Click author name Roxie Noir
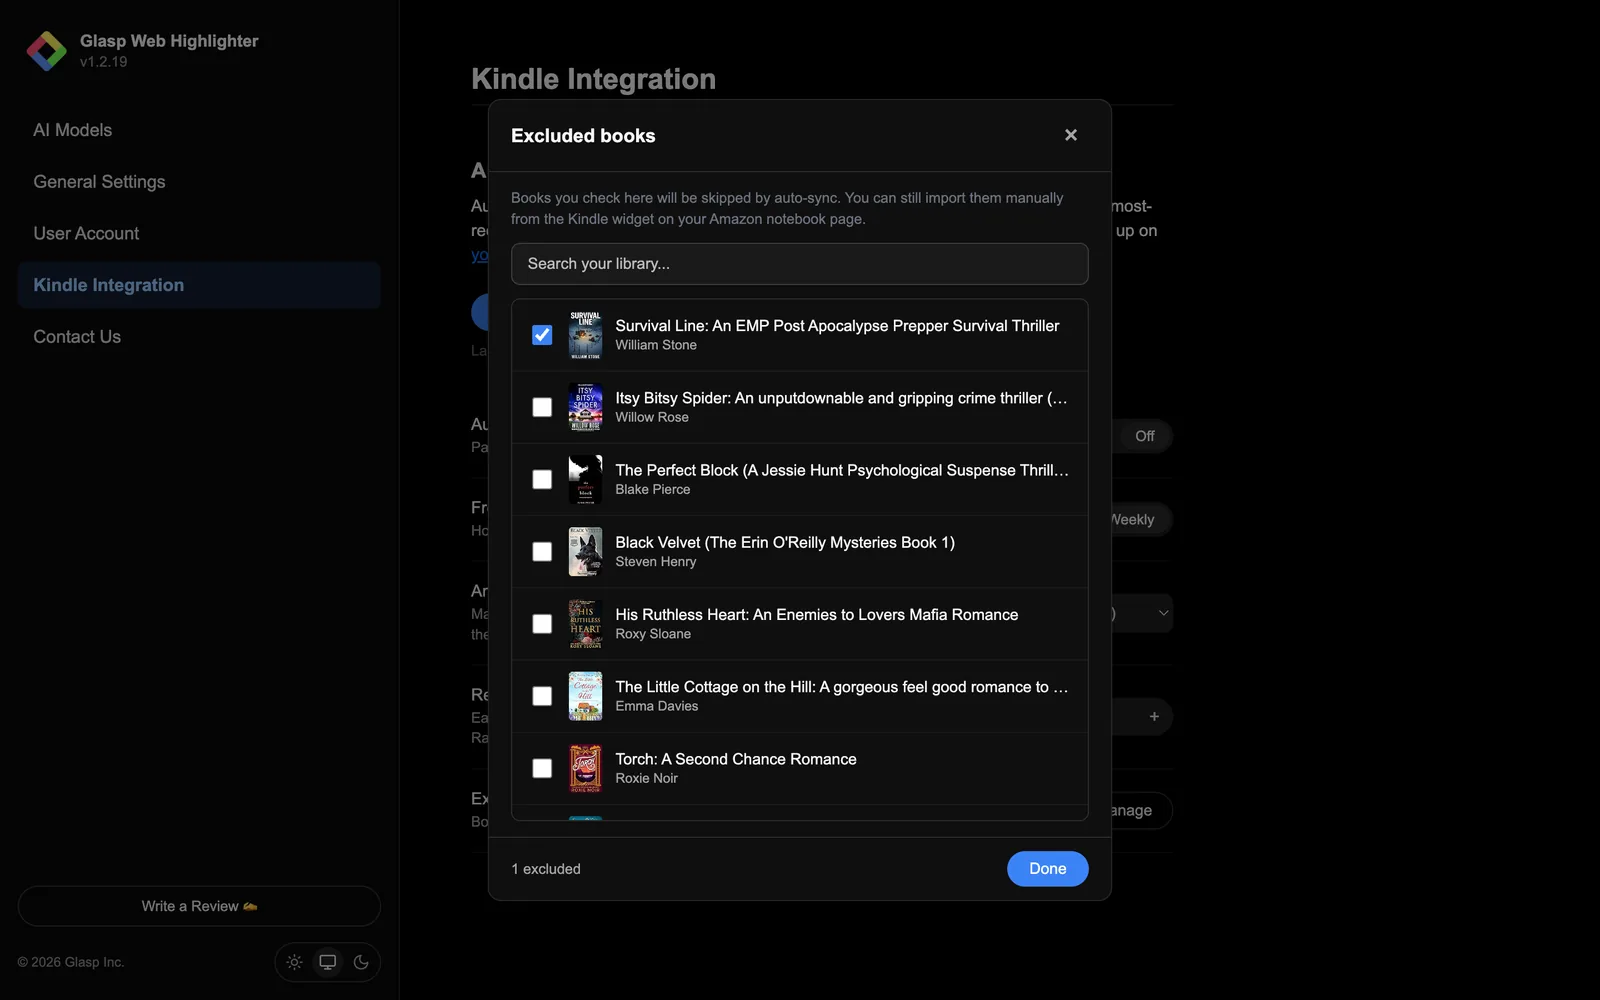1600x1000 pixels. [647, 778]
